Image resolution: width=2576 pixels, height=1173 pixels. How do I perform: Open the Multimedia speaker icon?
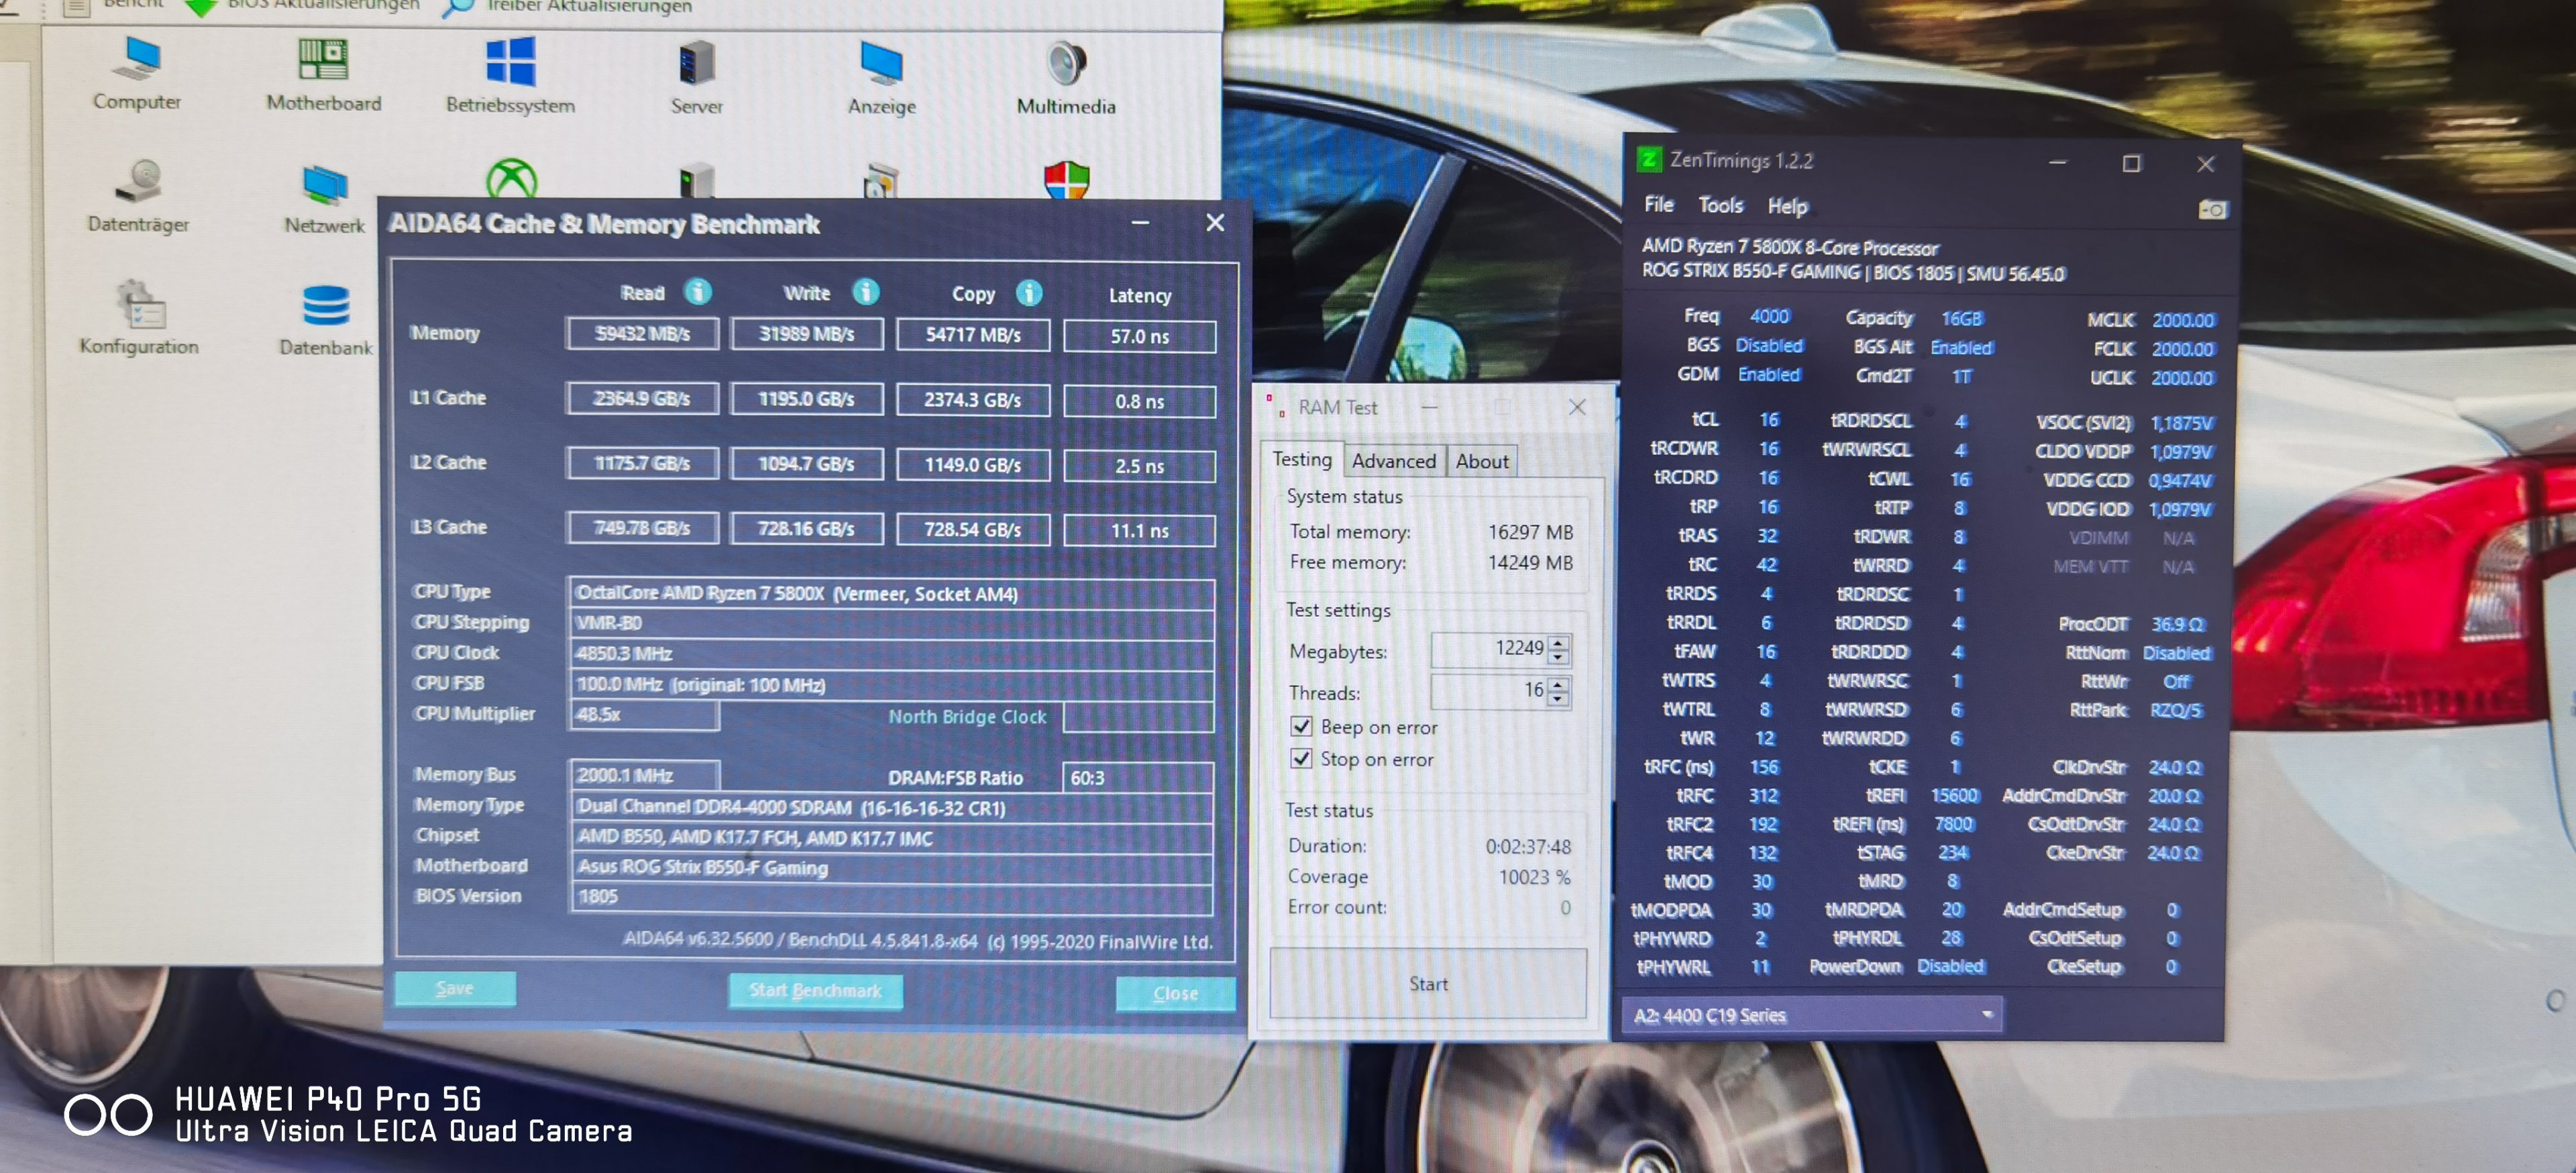(1066, 64)
